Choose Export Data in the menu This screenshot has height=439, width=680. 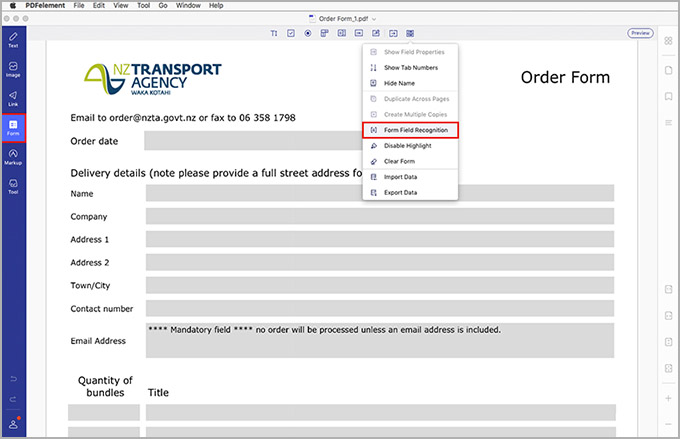coord(410,193)
